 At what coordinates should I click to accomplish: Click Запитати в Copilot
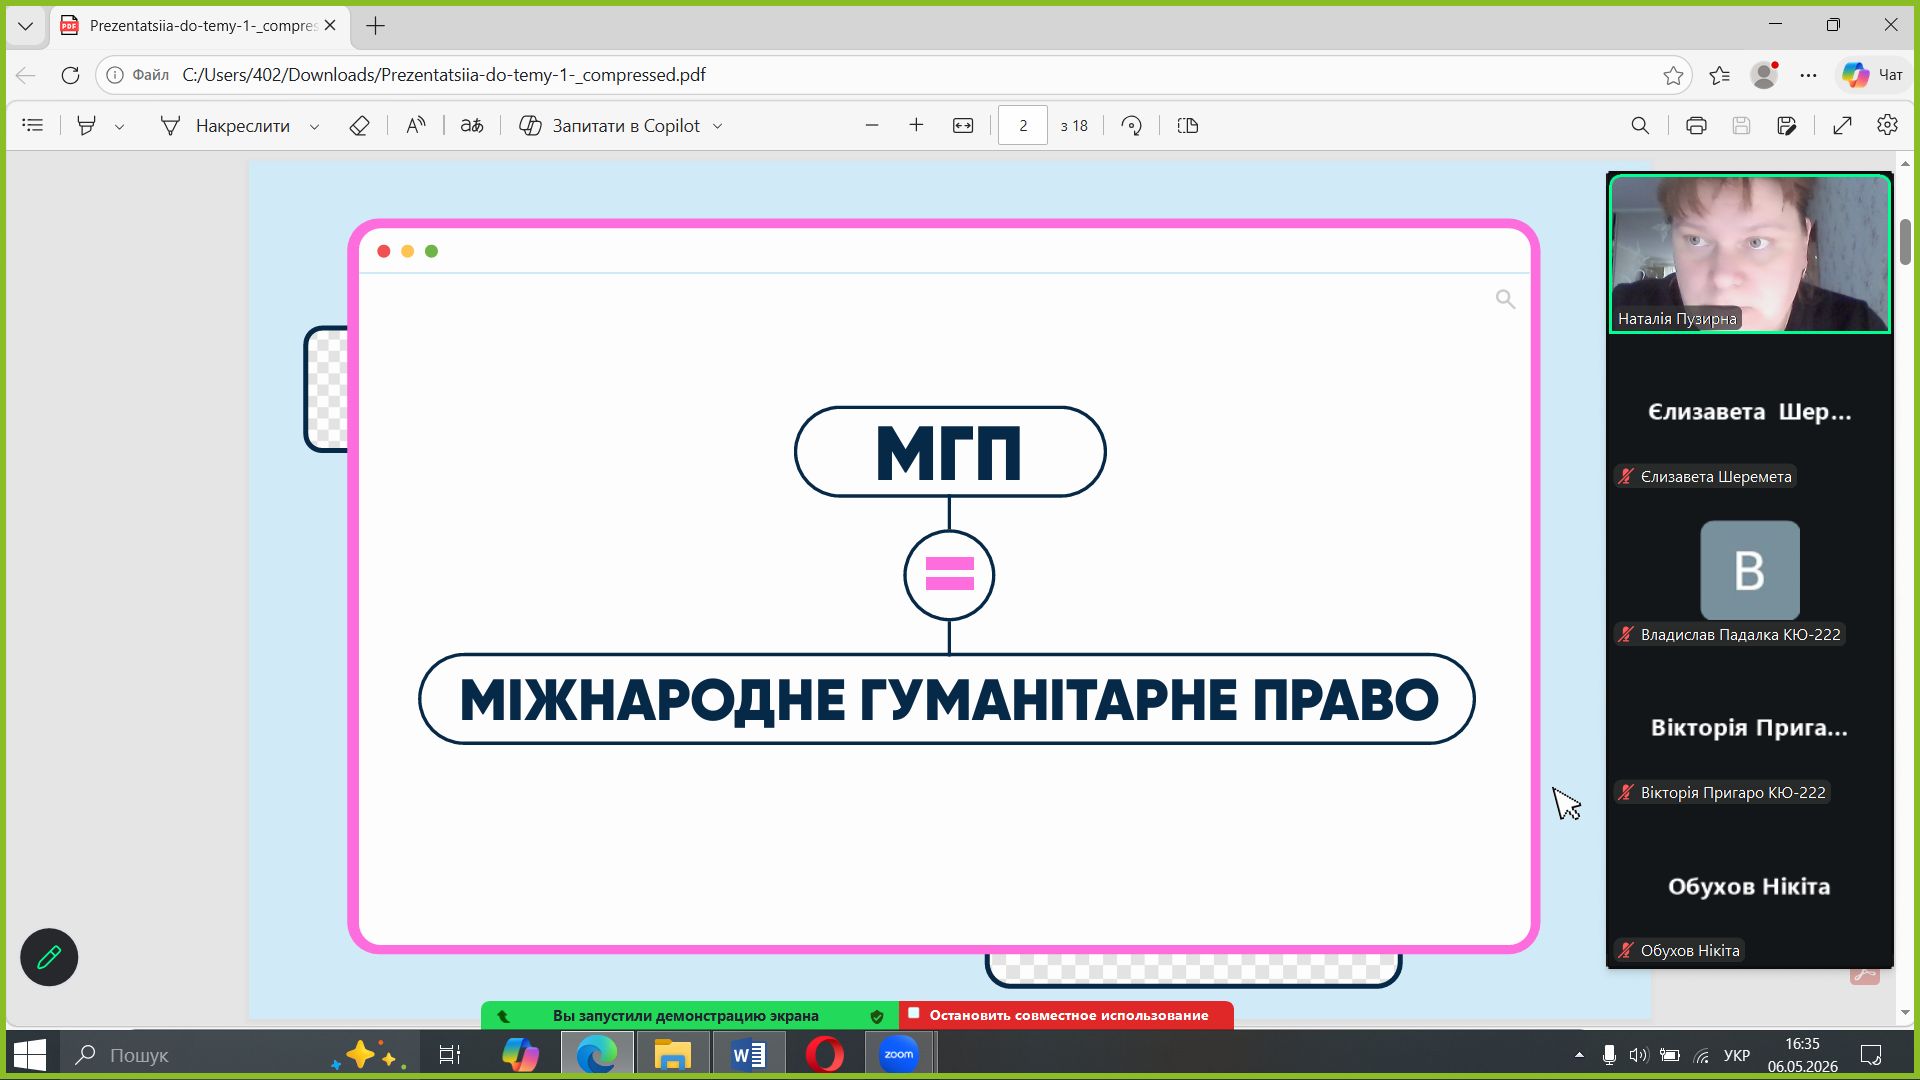tap(610, 126)
